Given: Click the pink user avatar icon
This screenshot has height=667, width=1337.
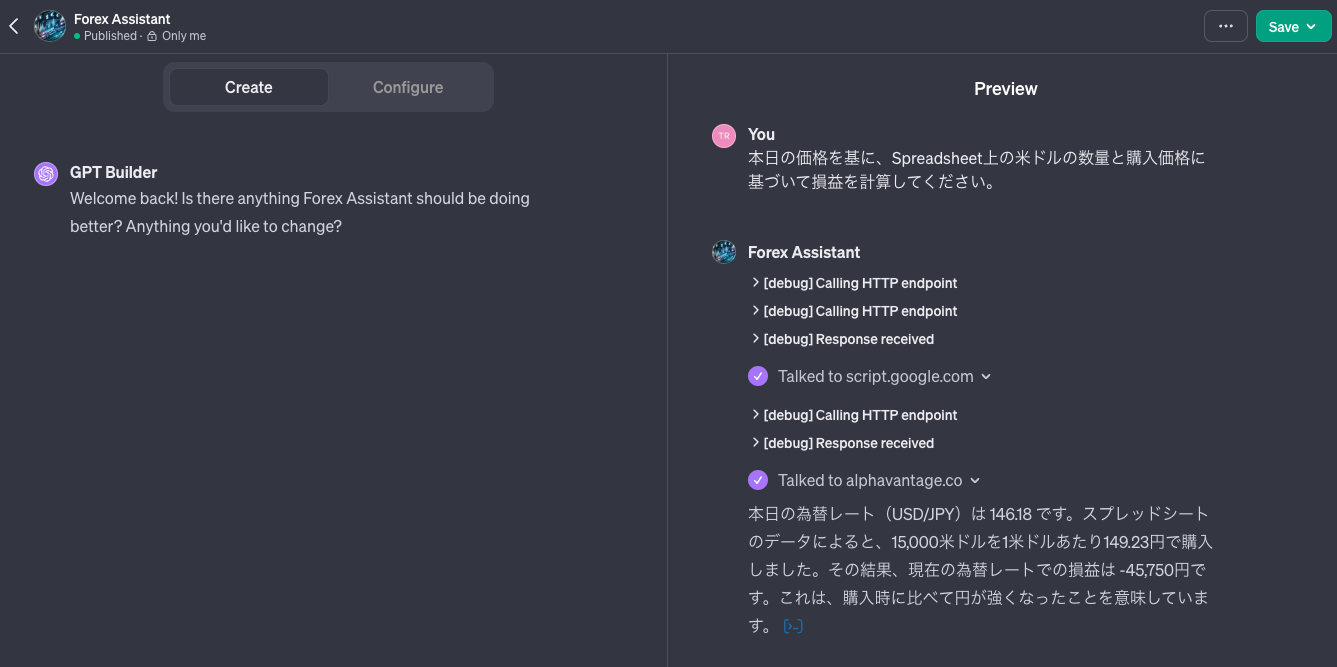Looking at the screenshot, I should 724,136.
